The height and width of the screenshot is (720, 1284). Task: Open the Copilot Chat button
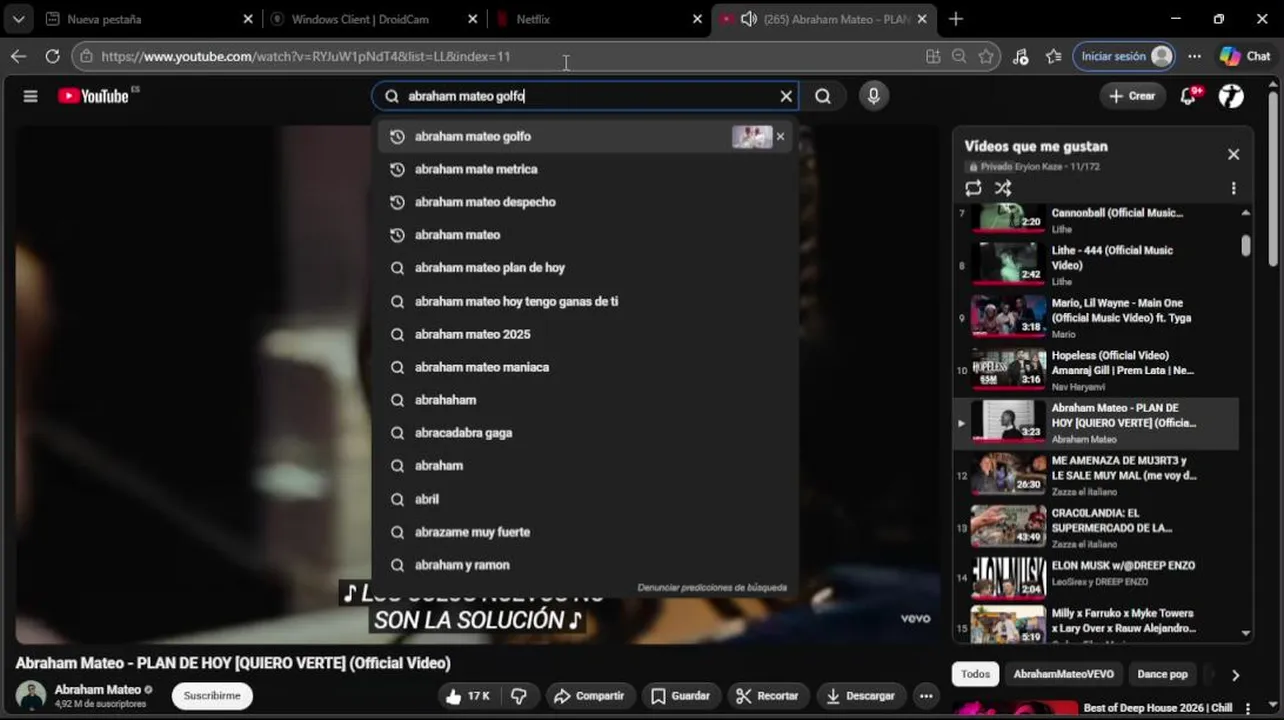point(1245,57)
